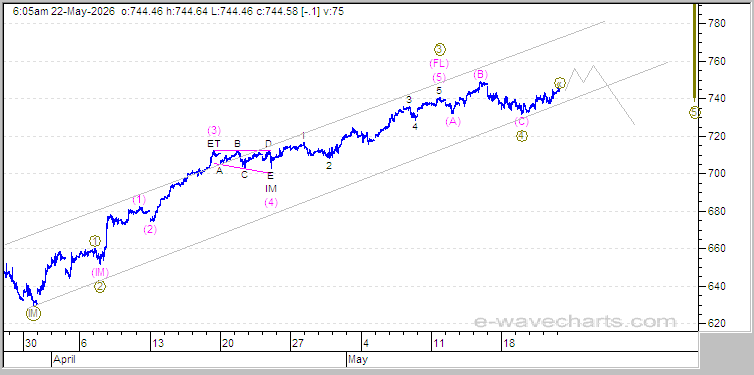Click date 13 on the time axis
Screen dimensions: 754x375
158,343
